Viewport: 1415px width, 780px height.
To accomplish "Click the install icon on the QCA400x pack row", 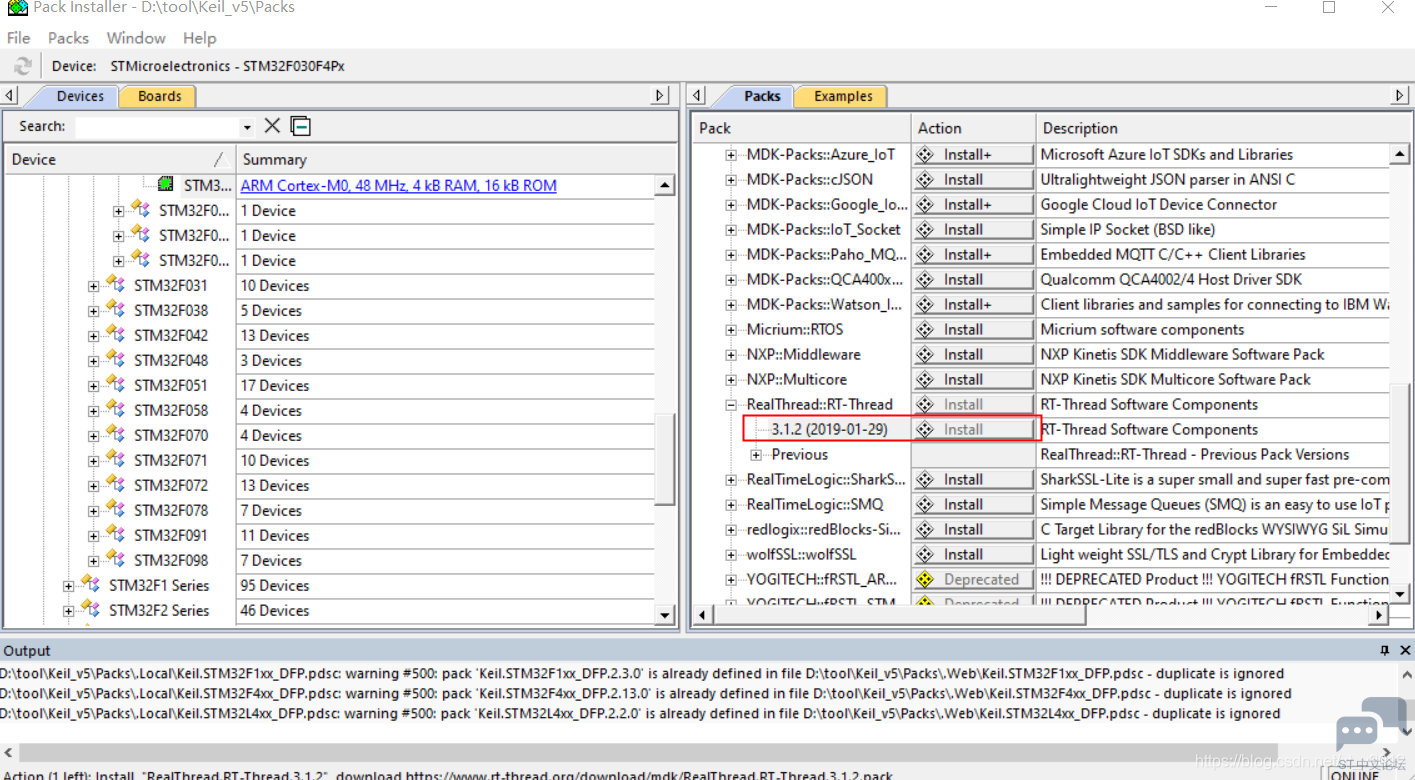I will (x=925, y=280).
